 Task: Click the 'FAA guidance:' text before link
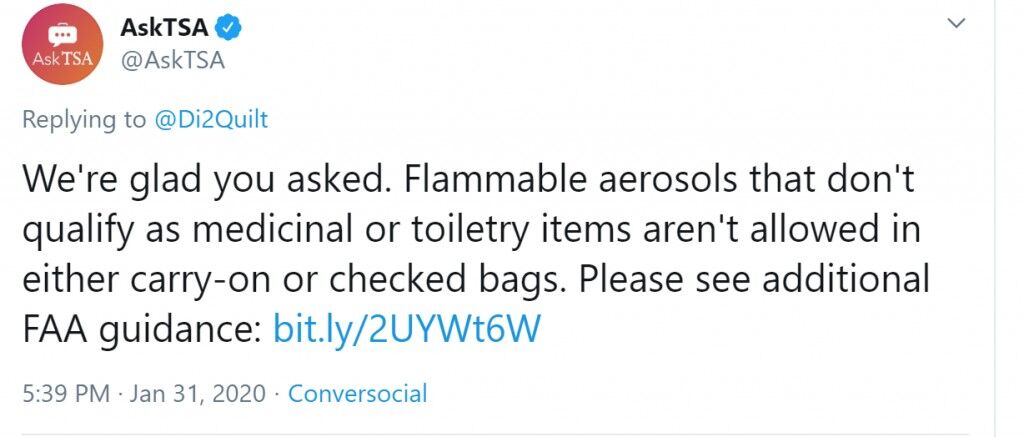point(142,329)
